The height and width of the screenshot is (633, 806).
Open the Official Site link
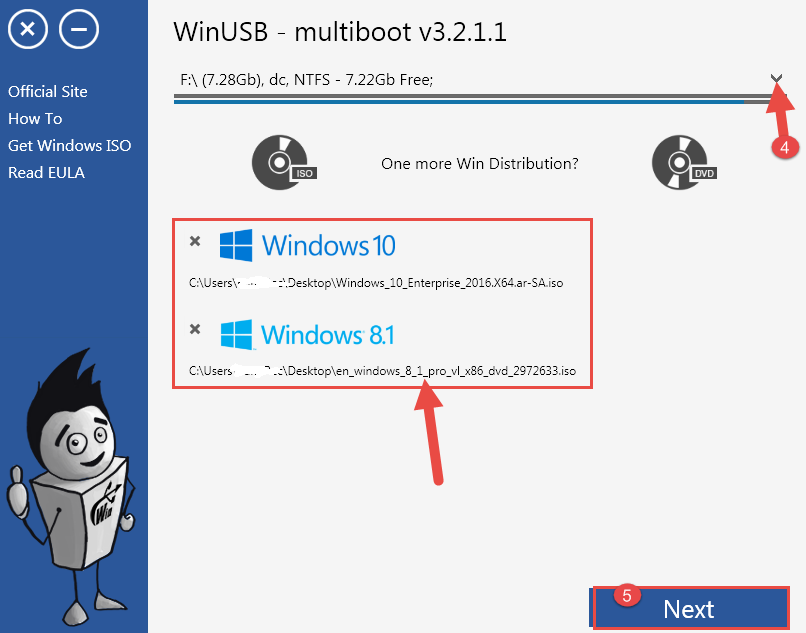pyautogui.click(x=48, y=92)
